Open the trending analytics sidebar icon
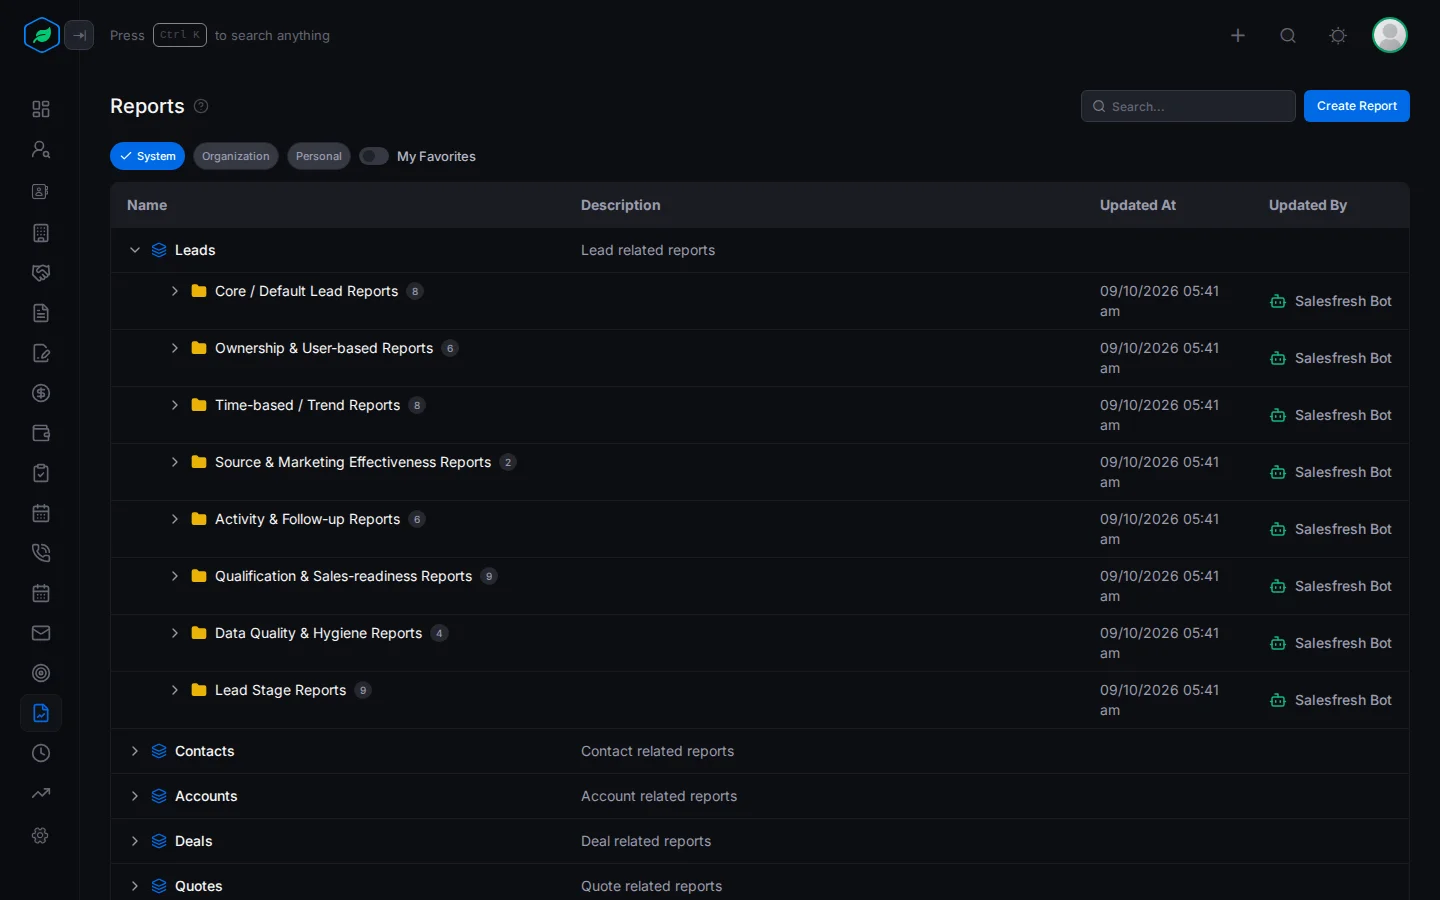 click(x=41, y=793)
